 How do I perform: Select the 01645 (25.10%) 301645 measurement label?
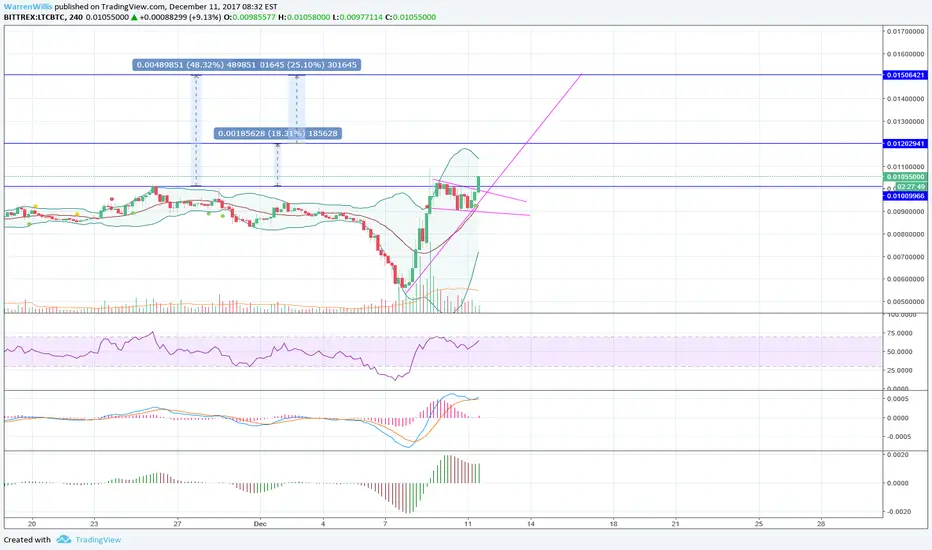pos(308,65)
